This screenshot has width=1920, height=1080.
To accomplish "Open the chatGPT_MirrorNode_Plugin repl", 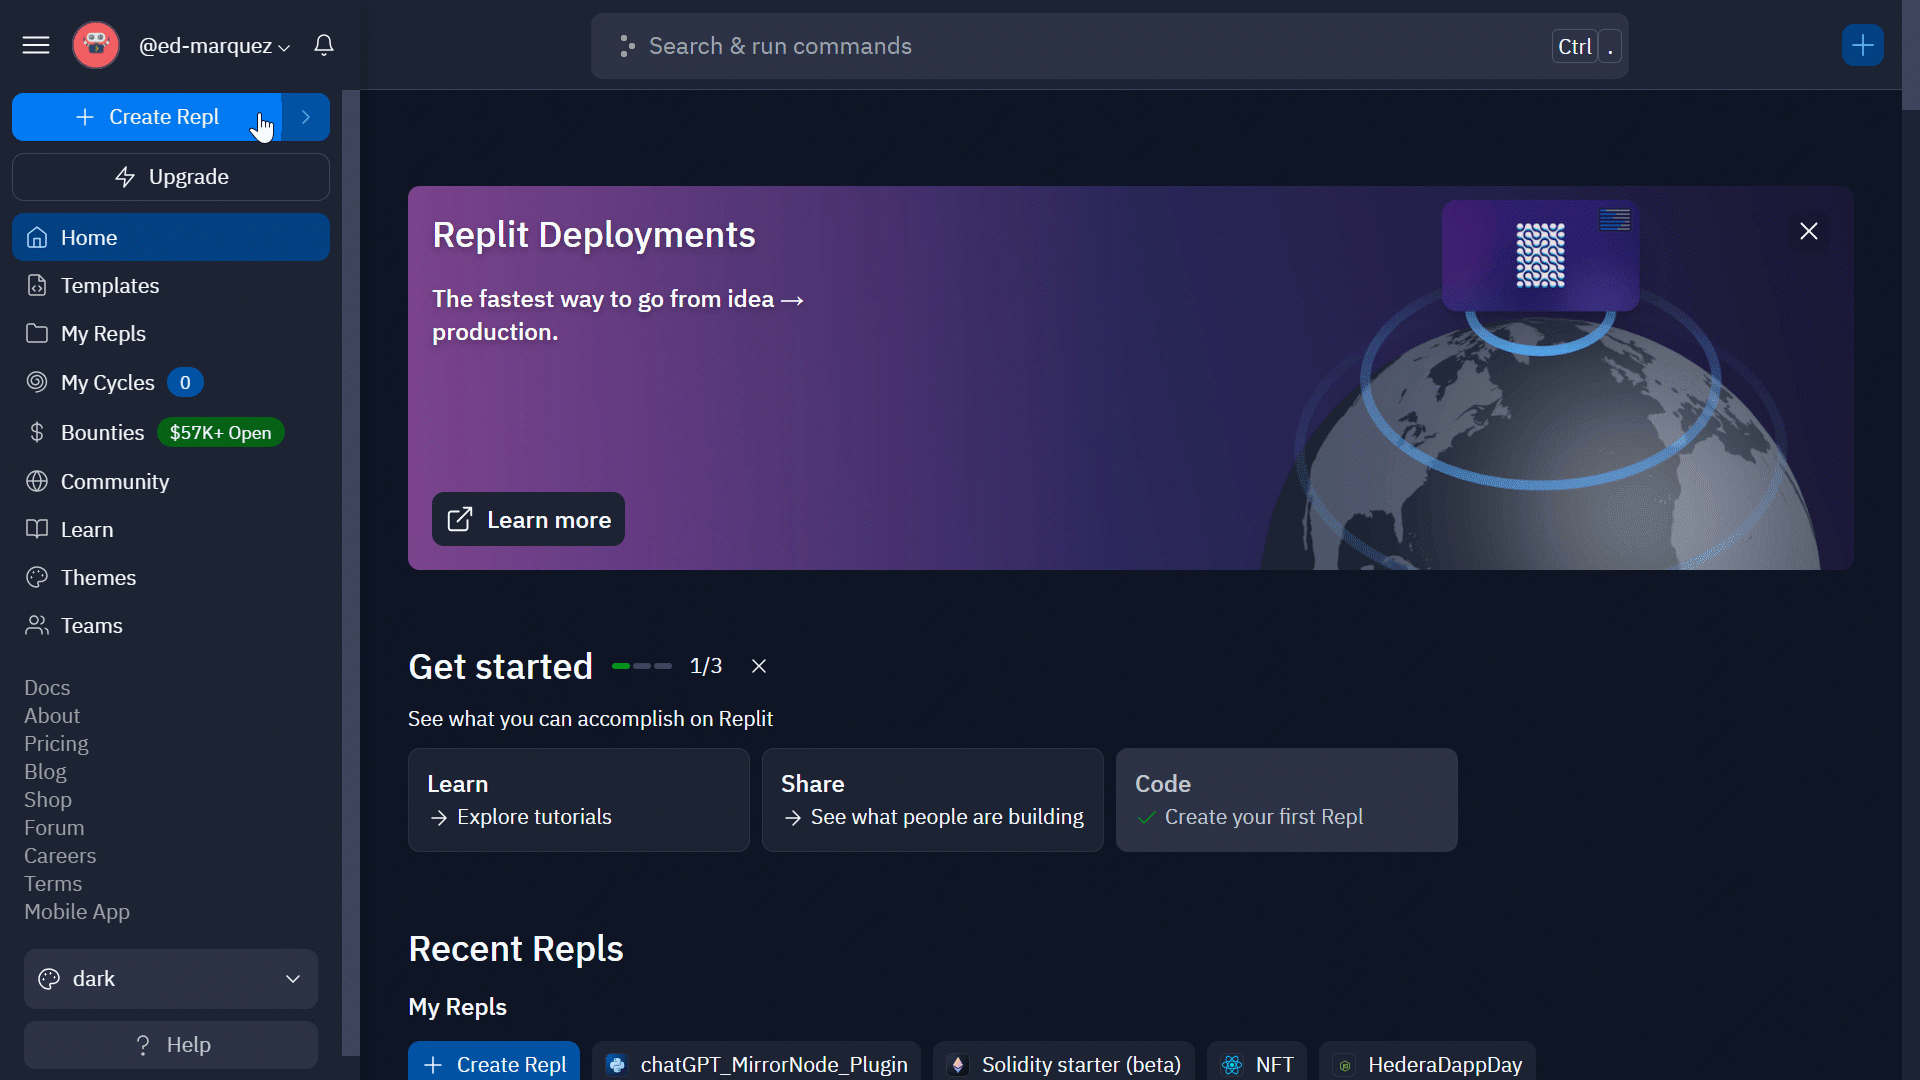I will tap(756, 1064).
